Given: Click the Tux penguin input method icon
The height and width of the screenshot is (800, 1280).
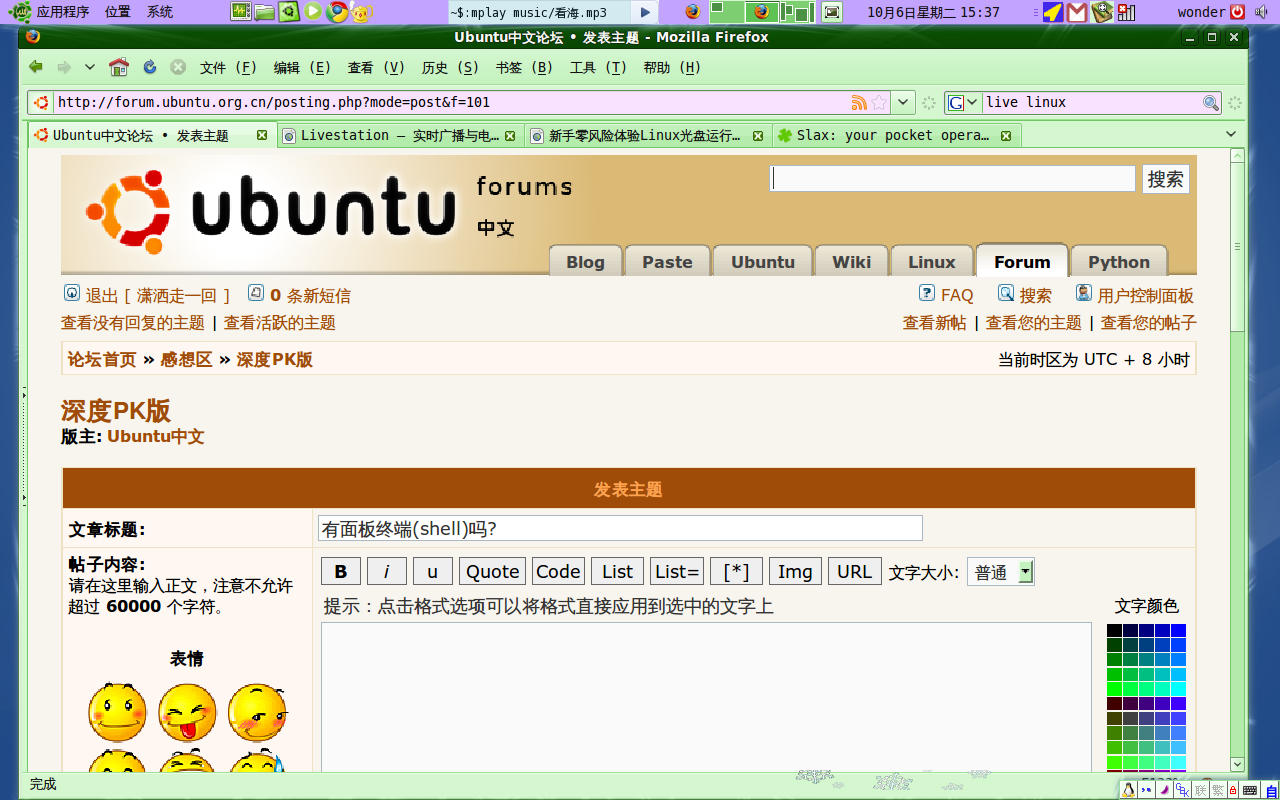Looking at the screenshot, I should 1129,790.
